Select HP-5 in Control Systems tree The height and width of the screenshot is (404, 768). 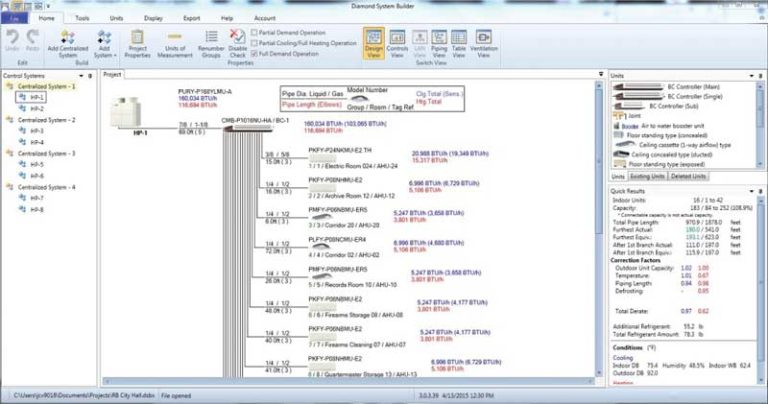tap(37, 165)
